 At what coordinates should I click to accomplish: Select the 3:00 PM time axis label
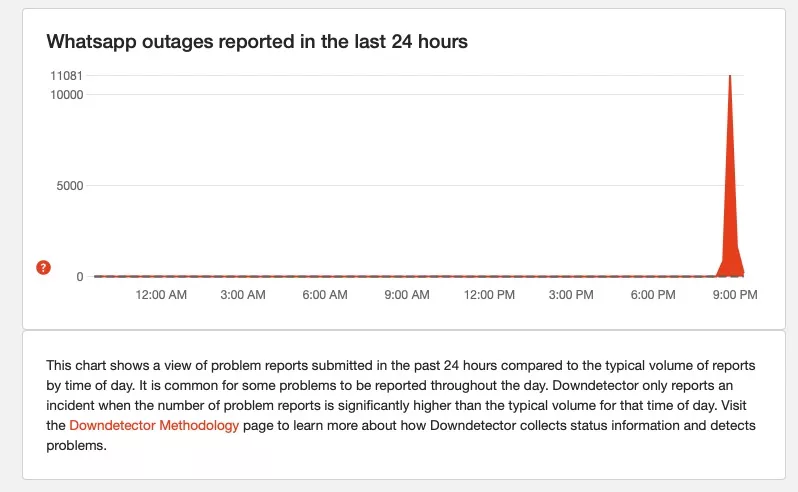pyautogui.click(x=571, y=295)
